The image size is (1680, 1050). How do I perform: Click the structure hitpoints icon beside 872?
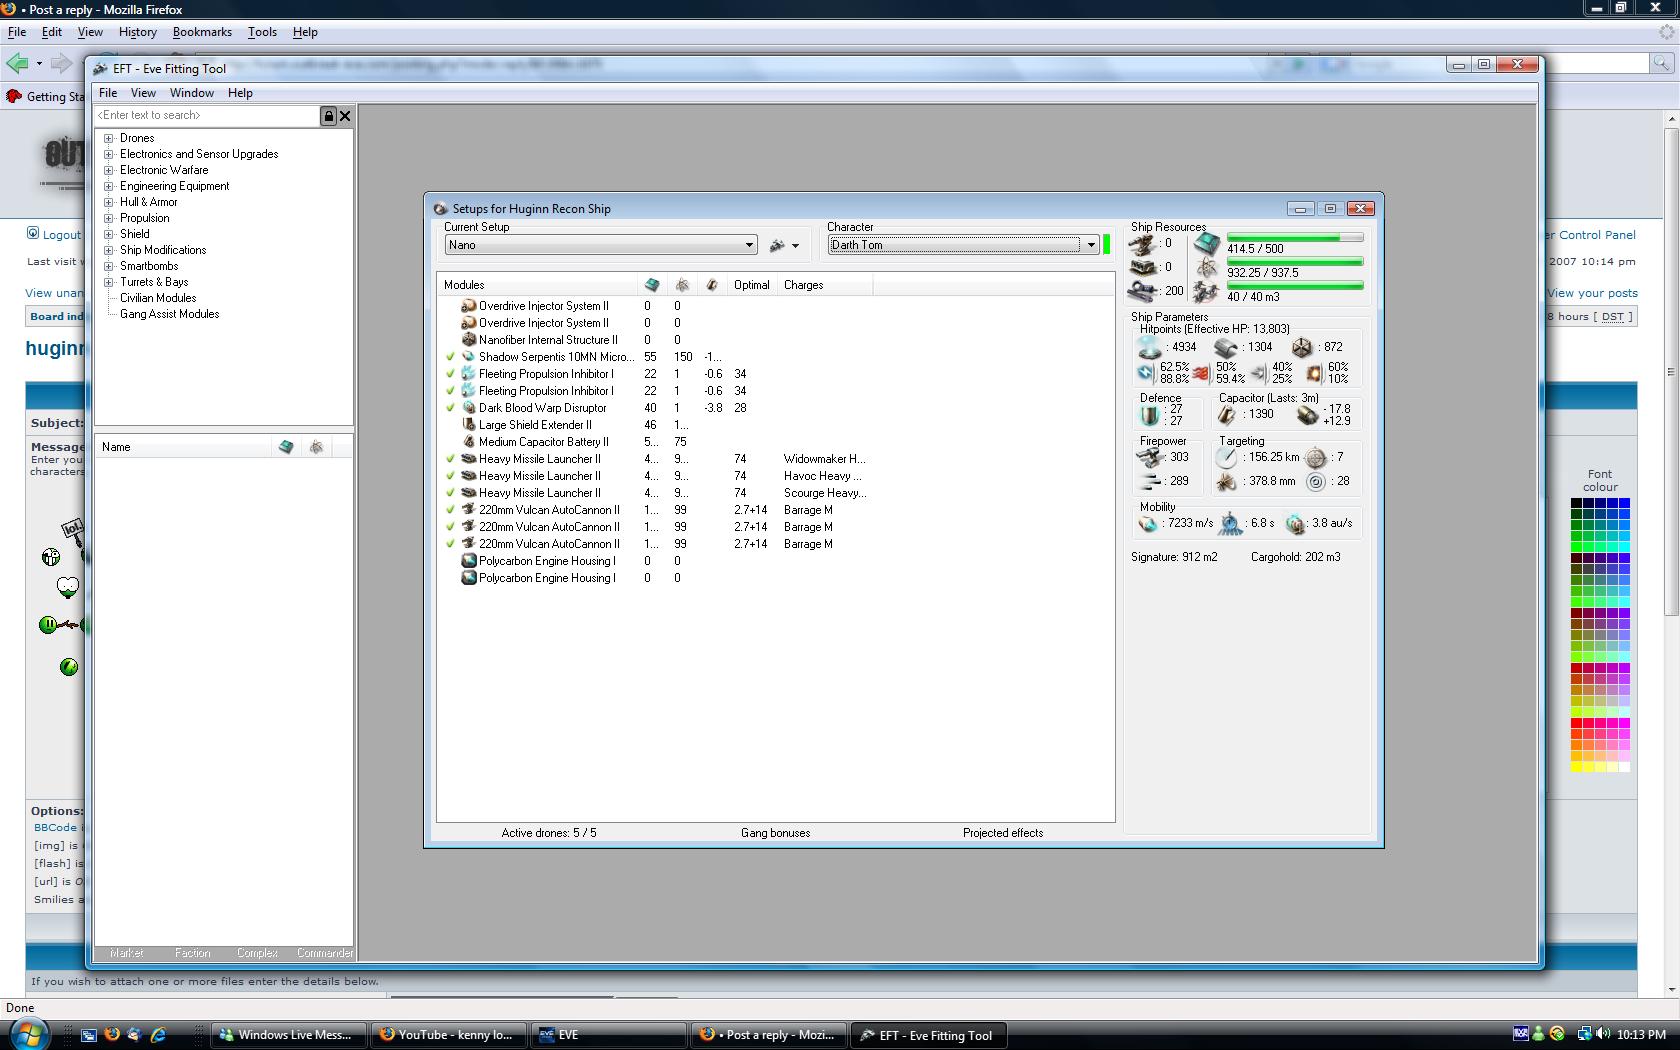1302,348
